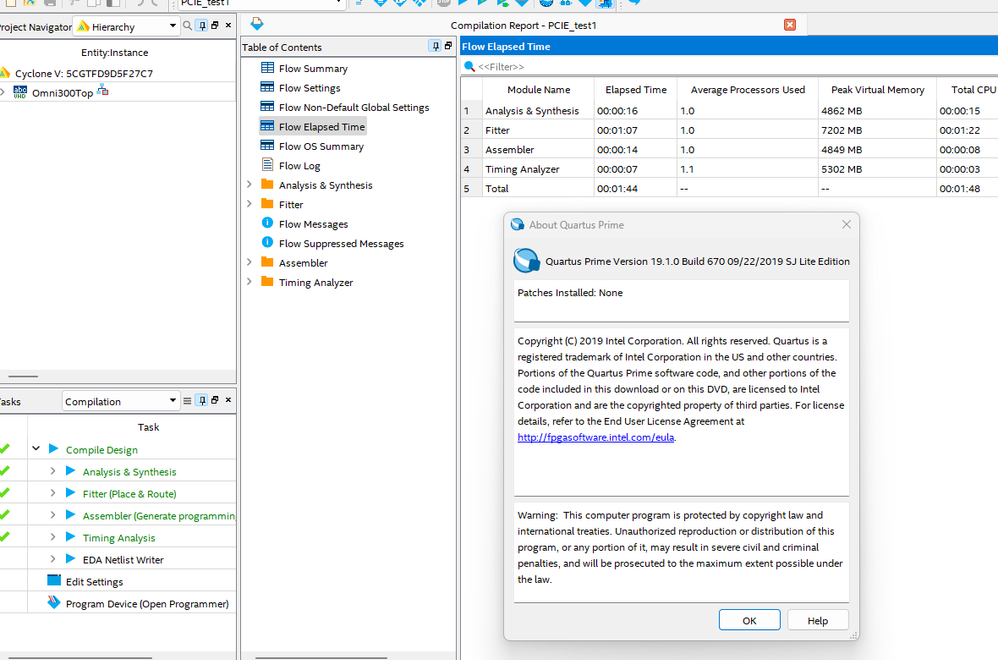This screenshot has height=660, width=998.
Task: Open Flow Non-Default Global Settings
Action: (x=354, y=108)
